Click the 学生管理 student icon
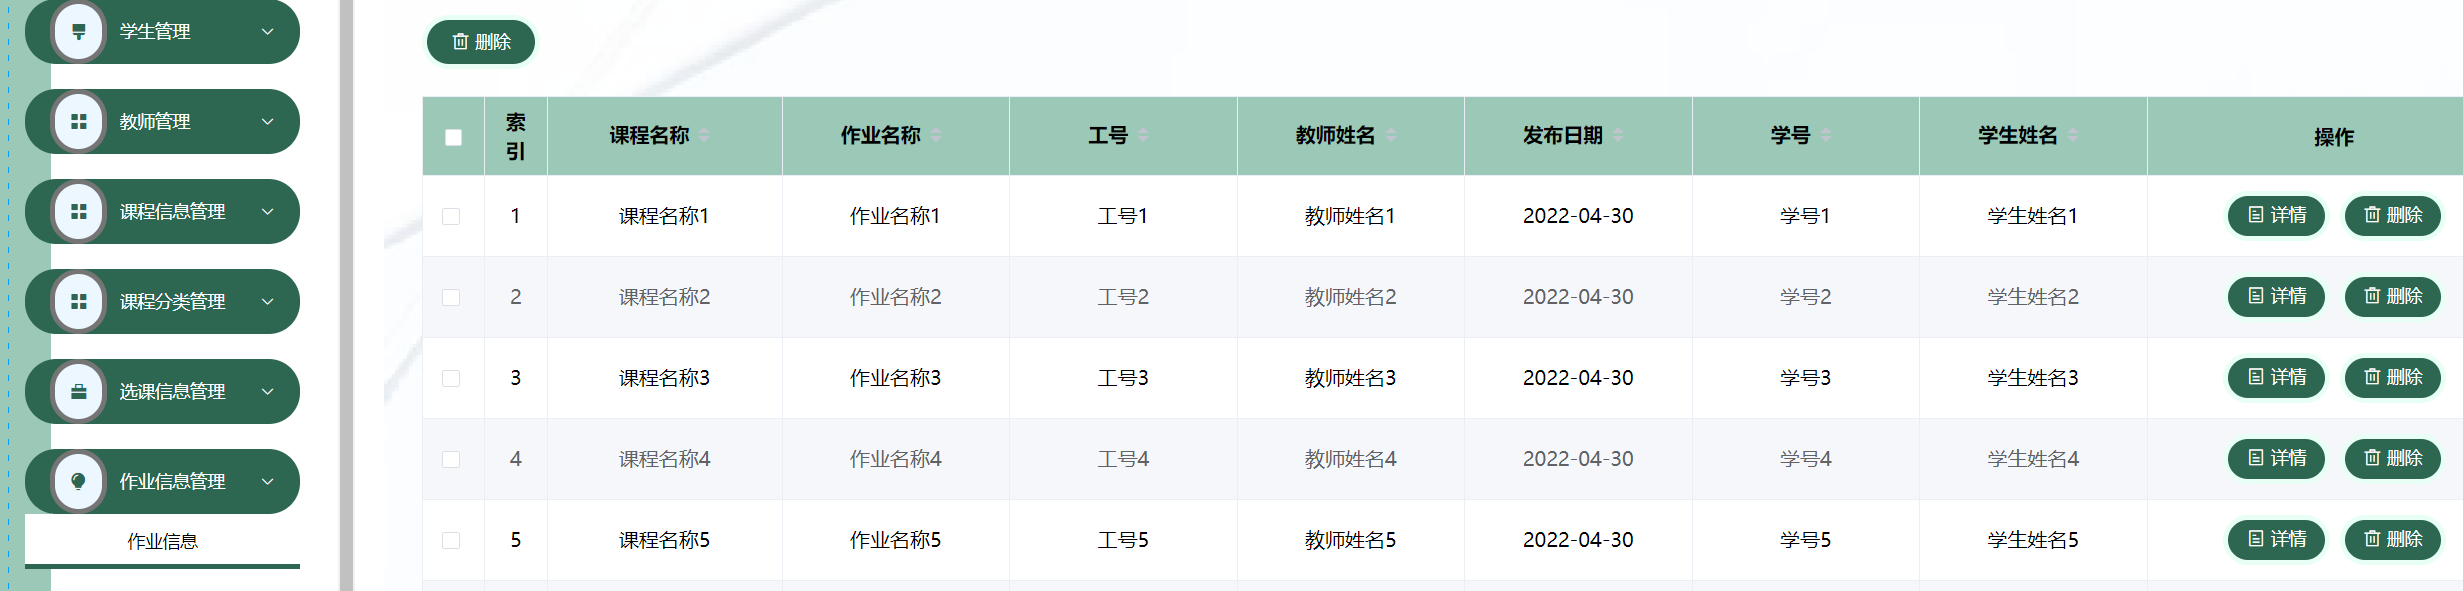Image resolution: width=2463 pixels, height=591 pixels. (78, 31)
